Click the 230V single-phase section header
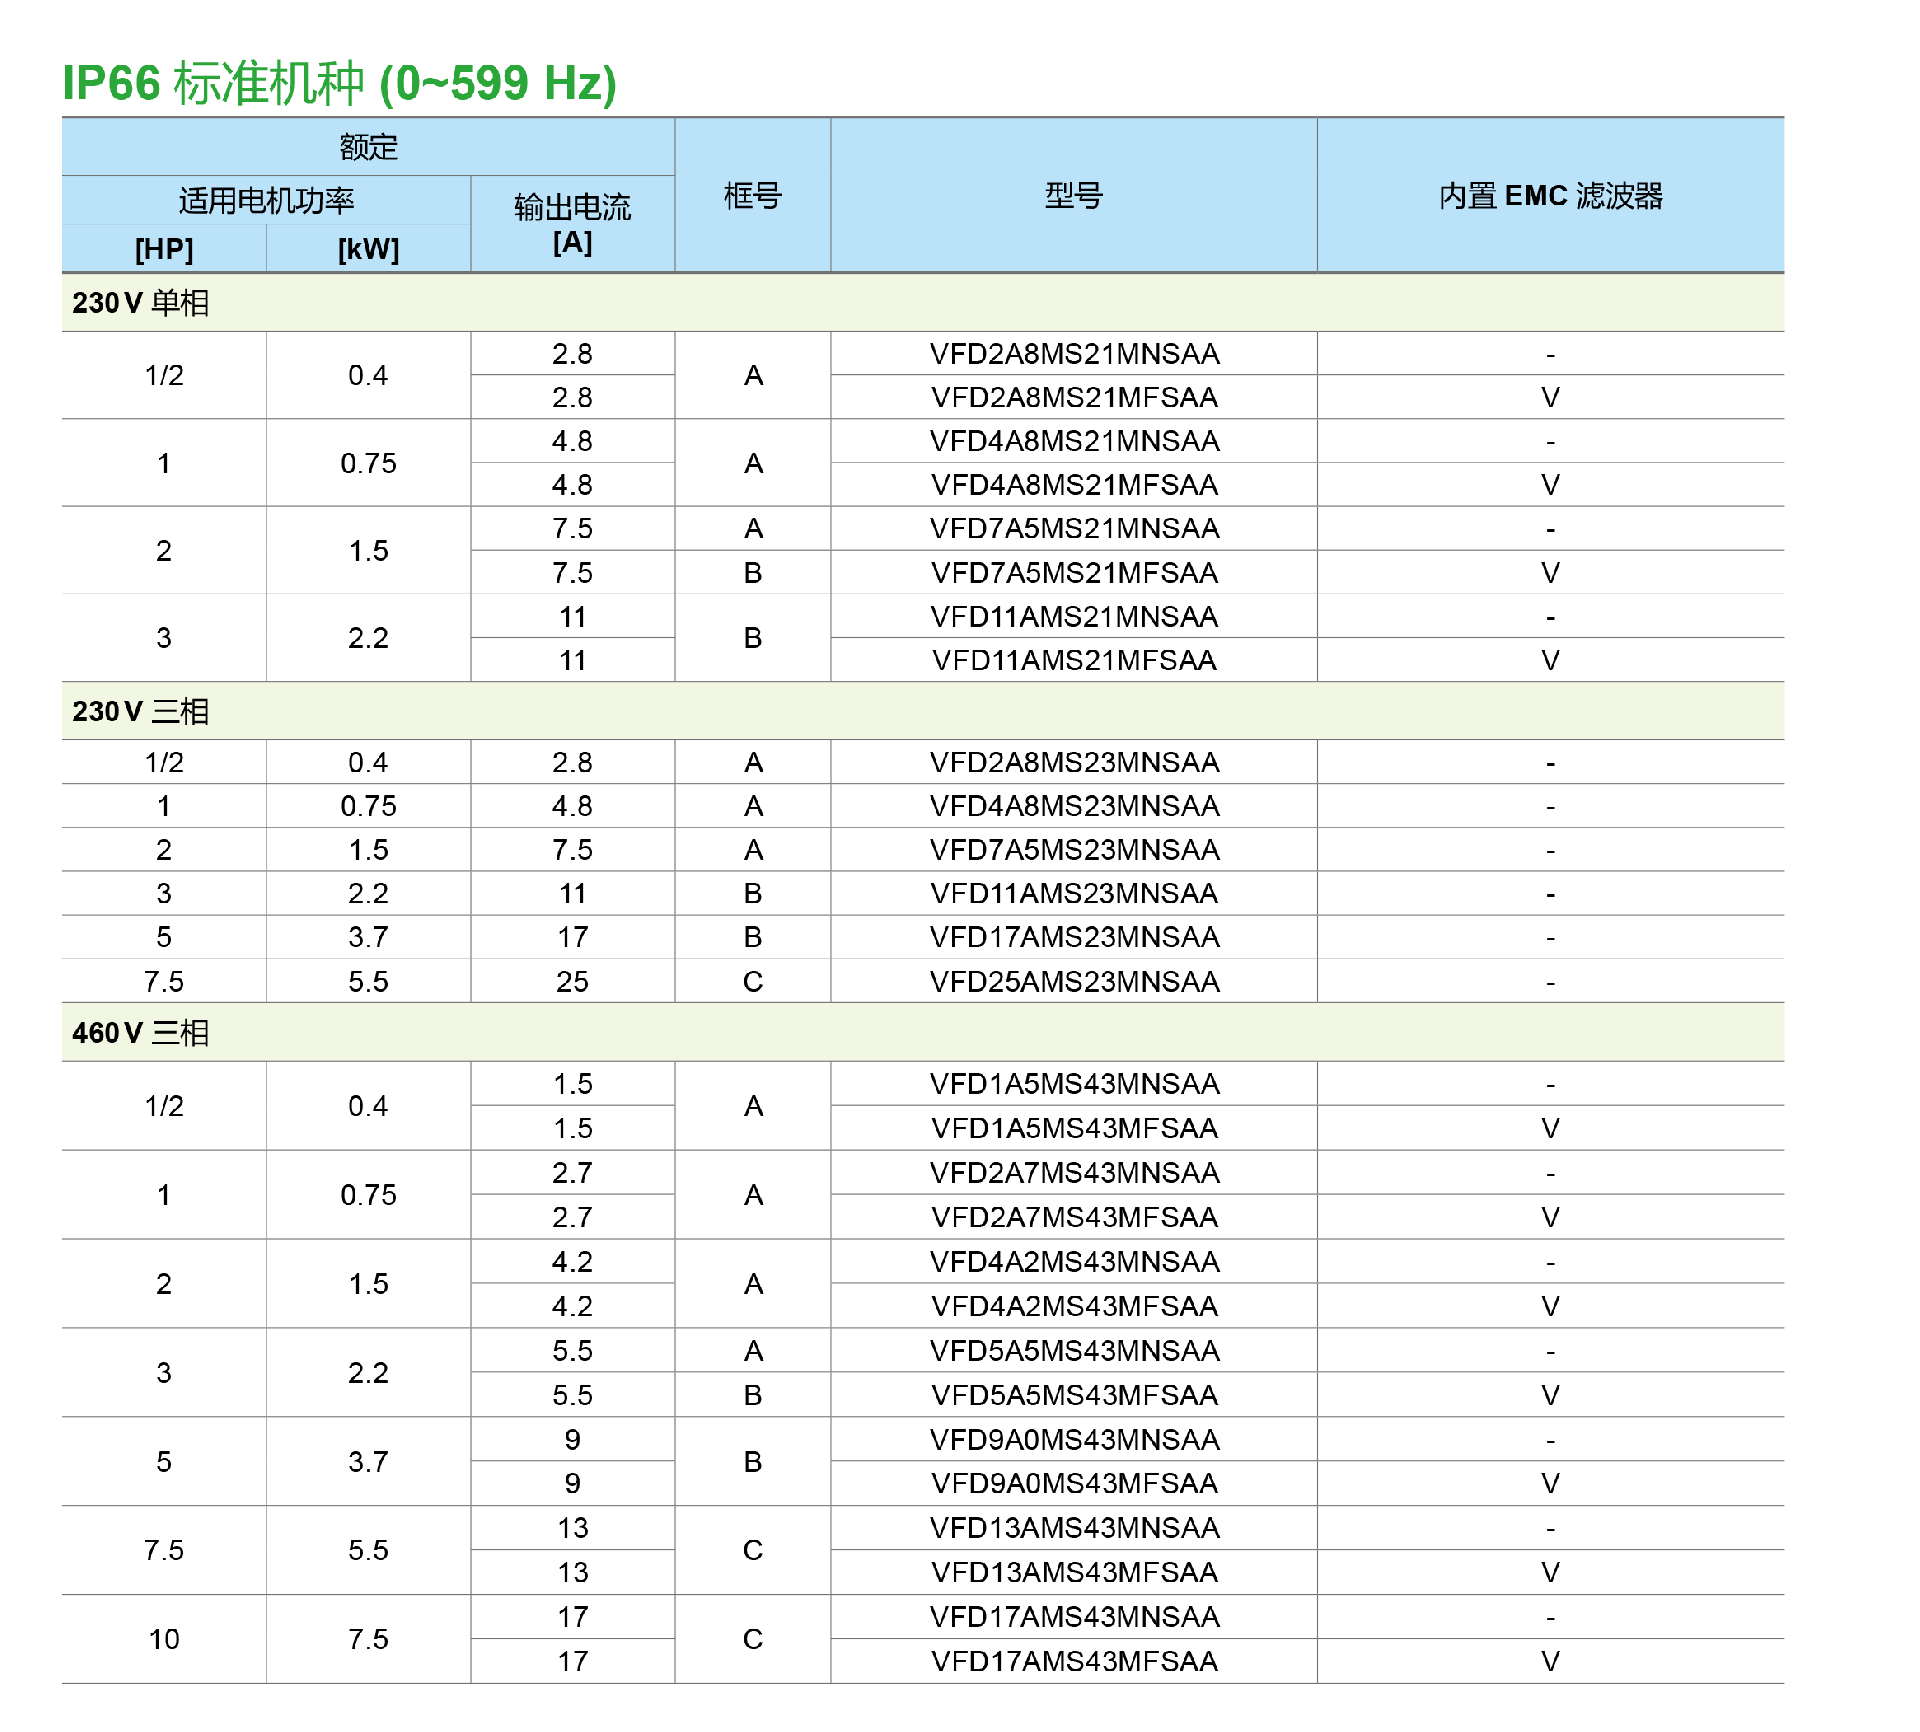Image resolution: width=1920 pixels, height=1732 pixels. 140,303
